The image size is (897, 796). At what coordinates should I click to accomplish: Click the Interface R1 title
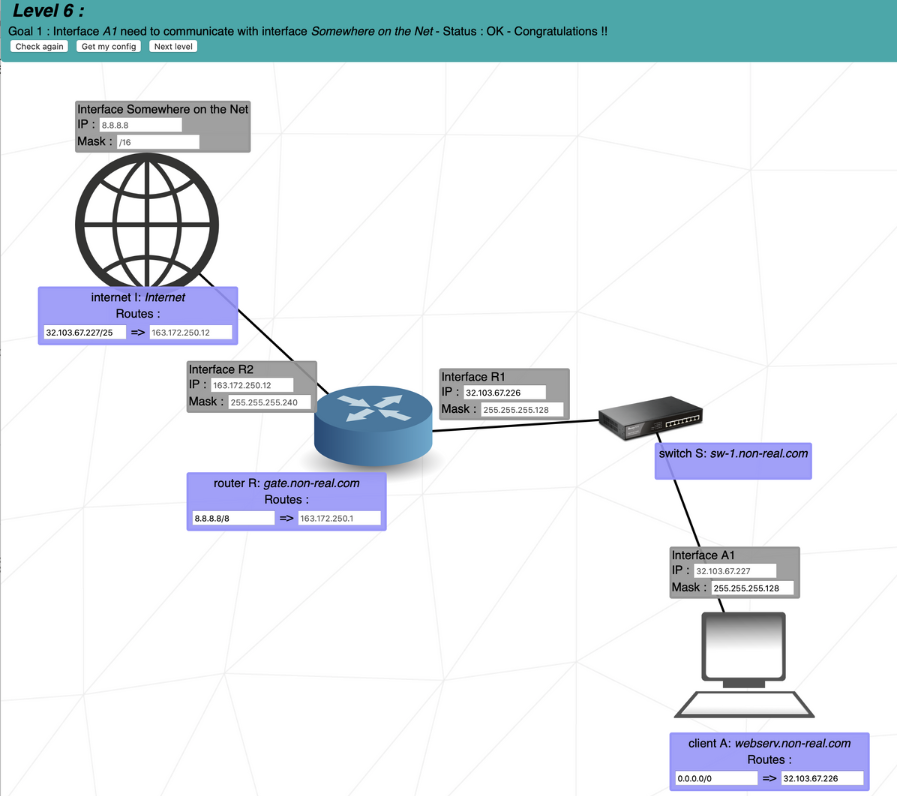473,377
